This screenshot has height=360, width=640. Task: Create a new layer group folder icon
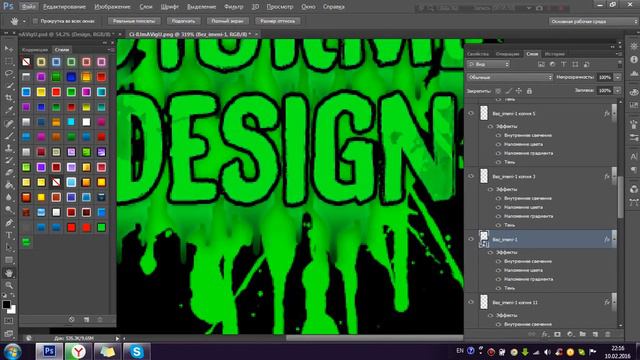[582, 334]
